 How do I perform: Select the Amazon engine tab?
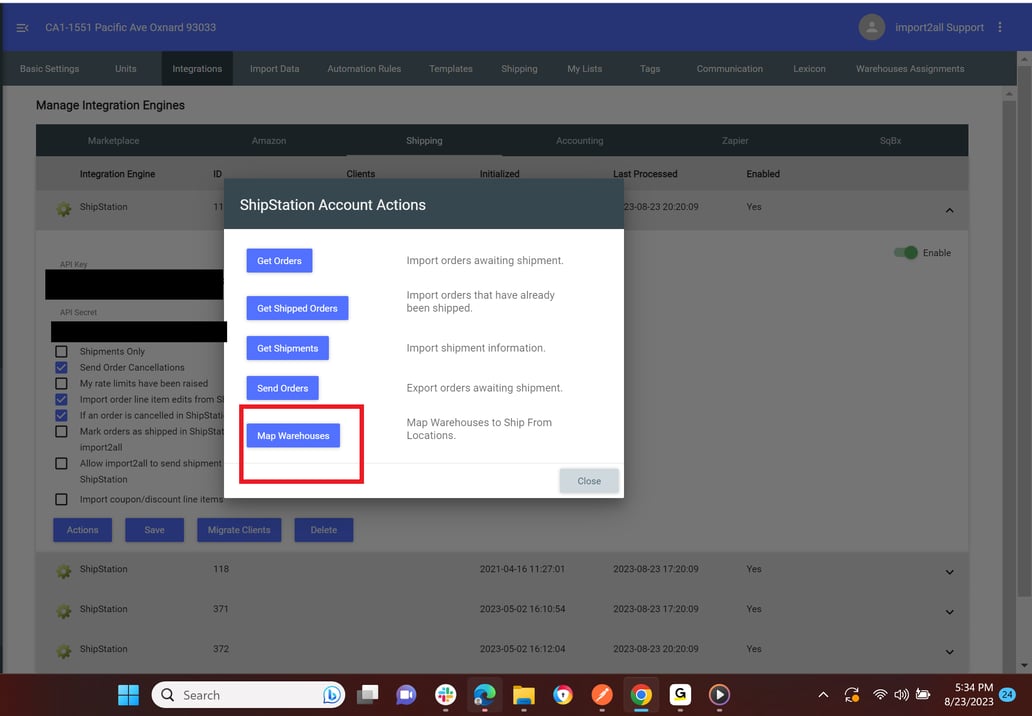pyautogui.click(x=269, y=141)
